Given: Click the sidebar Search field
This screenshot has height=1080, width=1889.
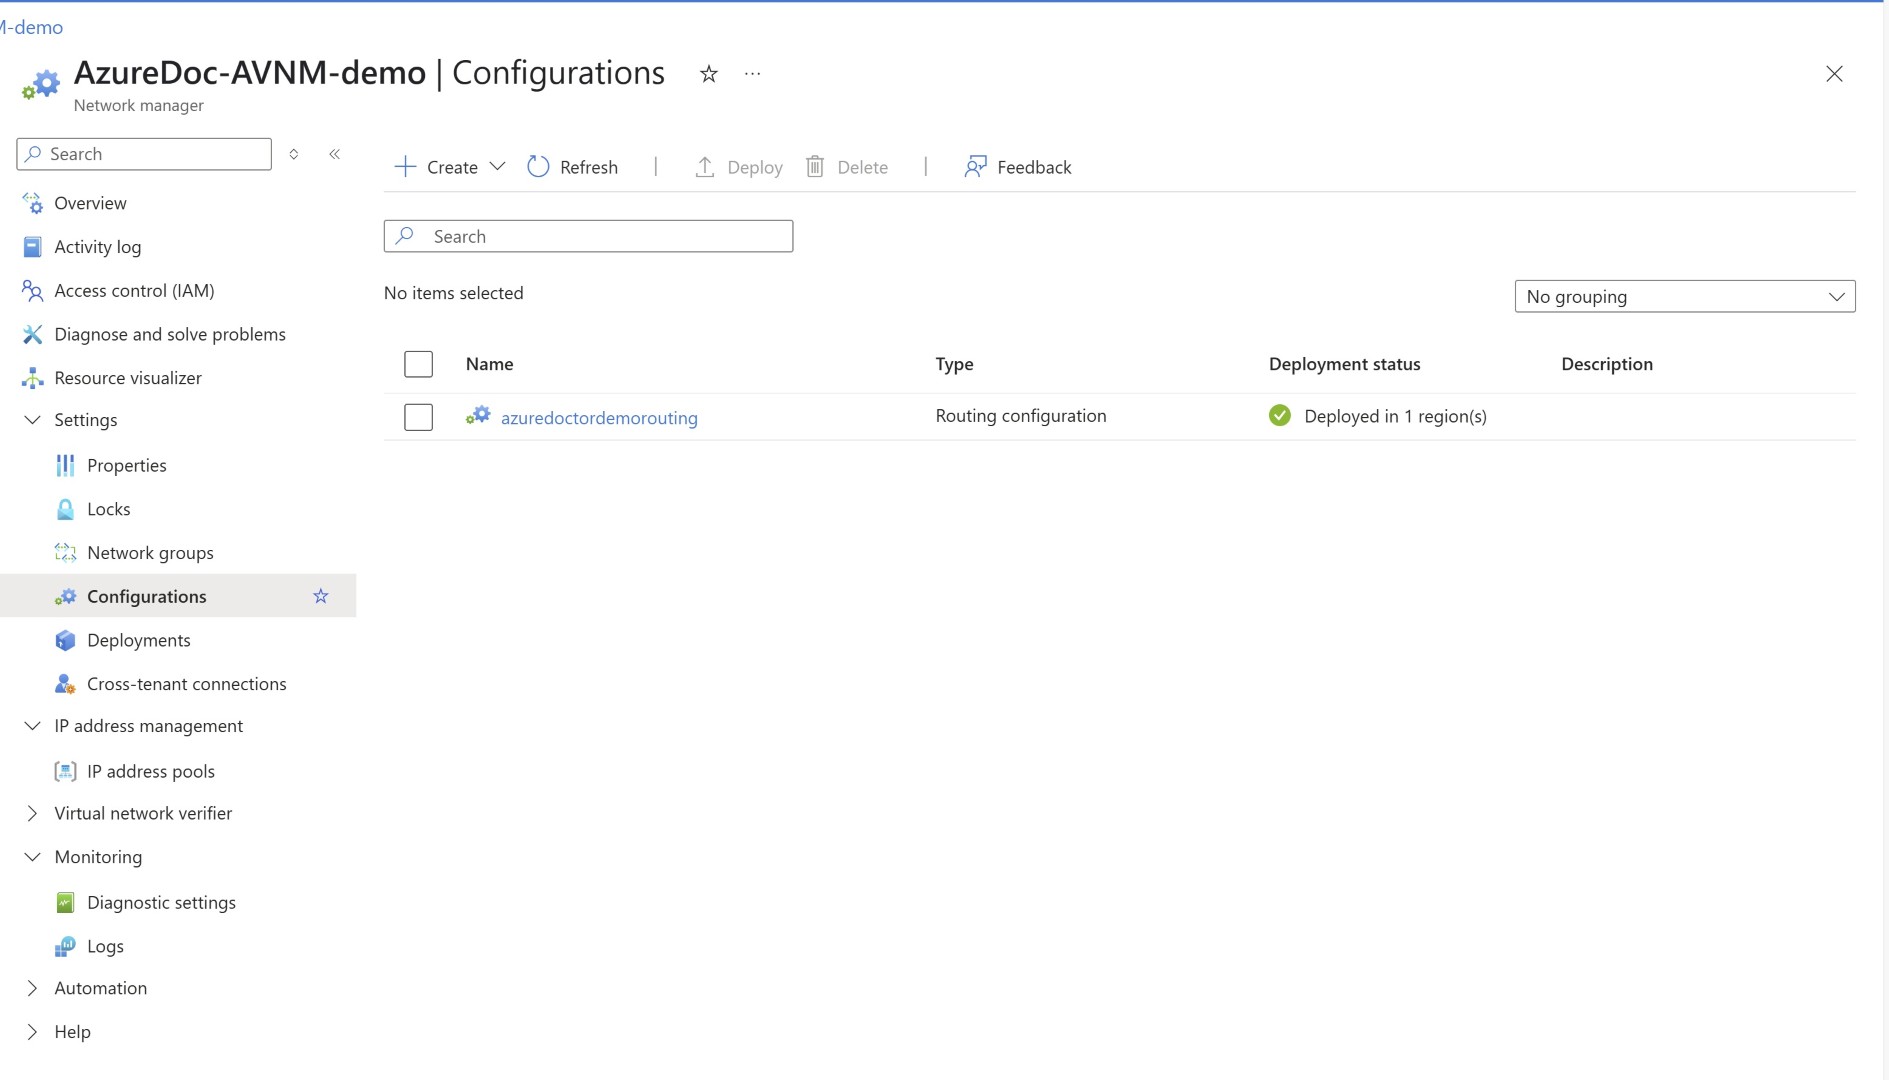Looking at the screenshot, I should click(x=144, y=154).
